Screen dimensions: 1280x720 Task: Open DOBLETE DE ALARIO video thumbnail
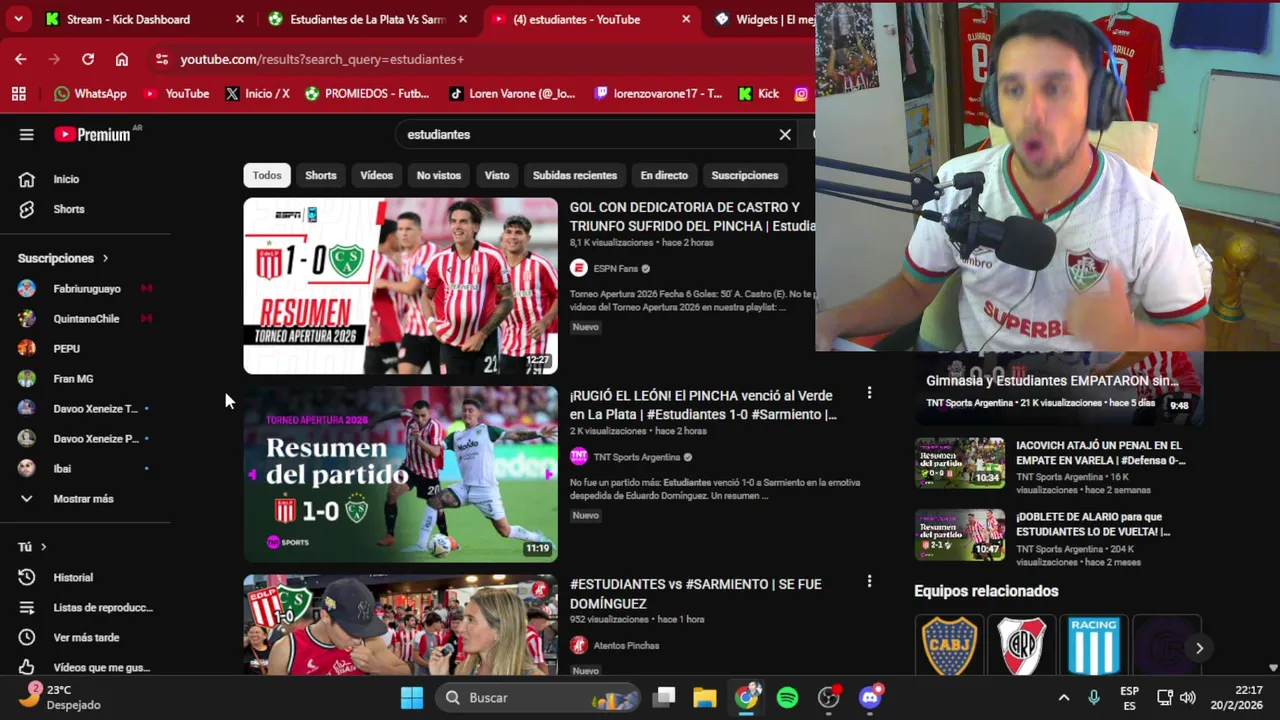(x=960, y=534)
